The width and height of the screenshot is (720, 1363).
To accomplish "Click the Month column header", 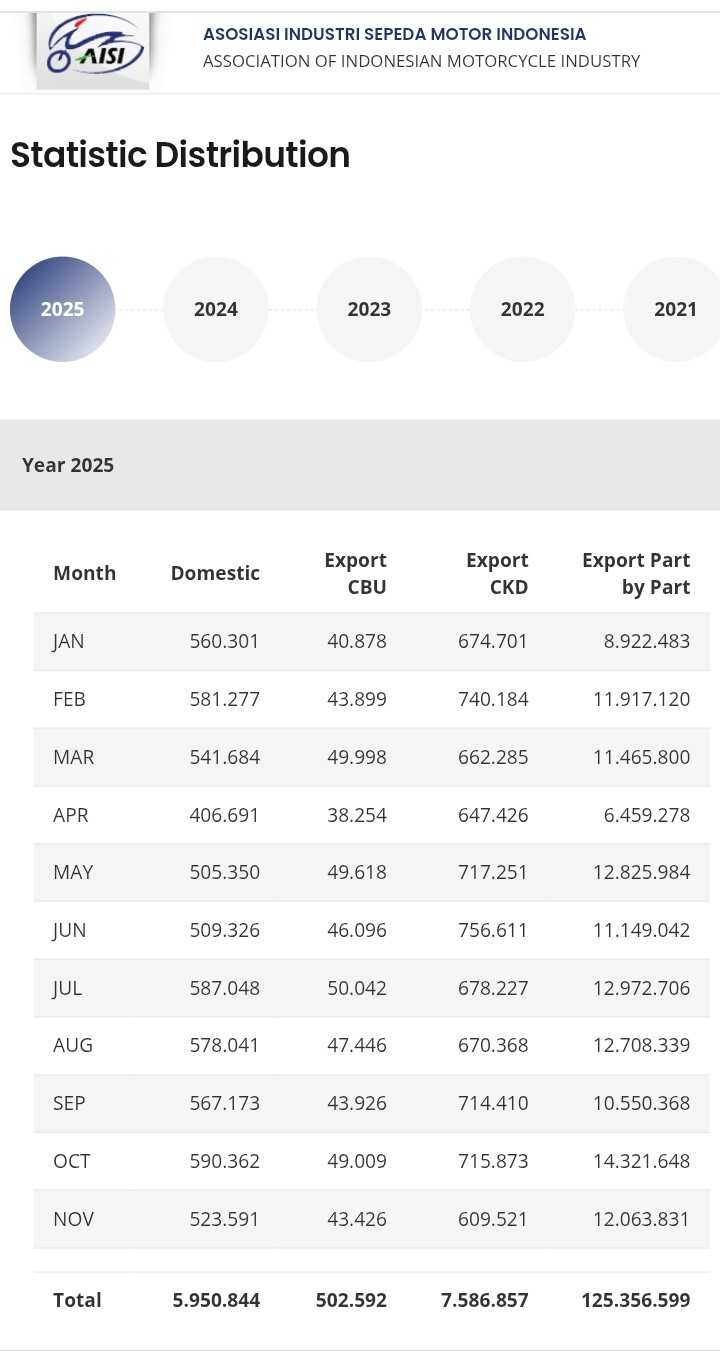I will (84, 573).
